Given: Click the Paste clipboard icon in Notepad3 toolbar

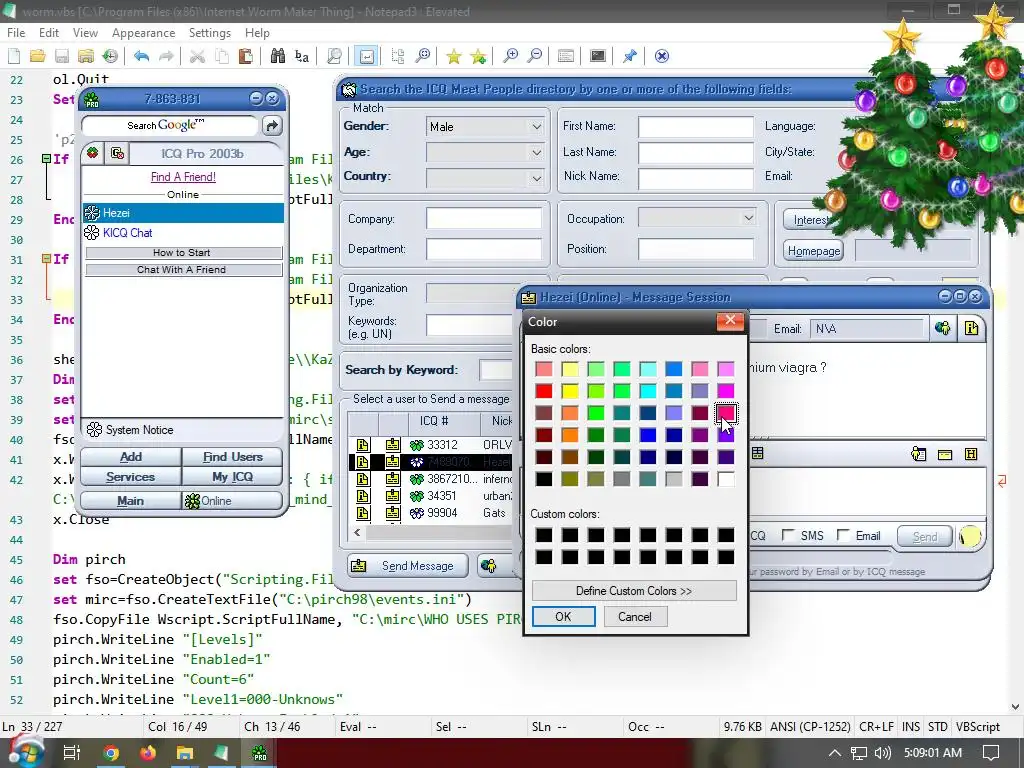Looking at the screenshot, I should point(246,56).
